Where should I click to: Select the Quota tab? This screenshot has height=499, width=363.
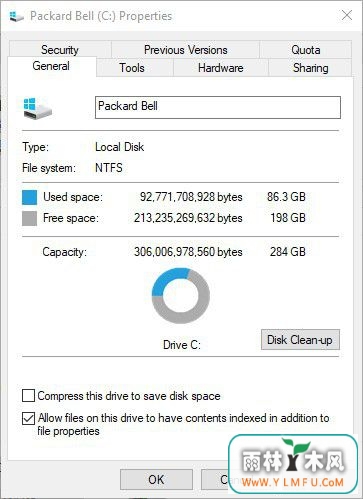(x=306, y=50)
